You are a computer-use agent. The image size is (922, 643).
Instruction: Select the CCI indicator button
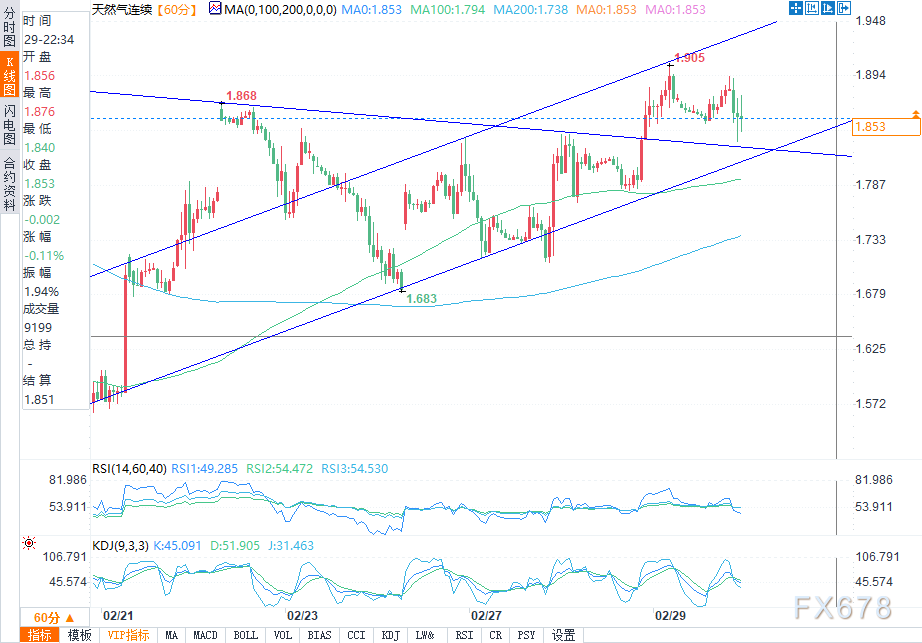356,635
